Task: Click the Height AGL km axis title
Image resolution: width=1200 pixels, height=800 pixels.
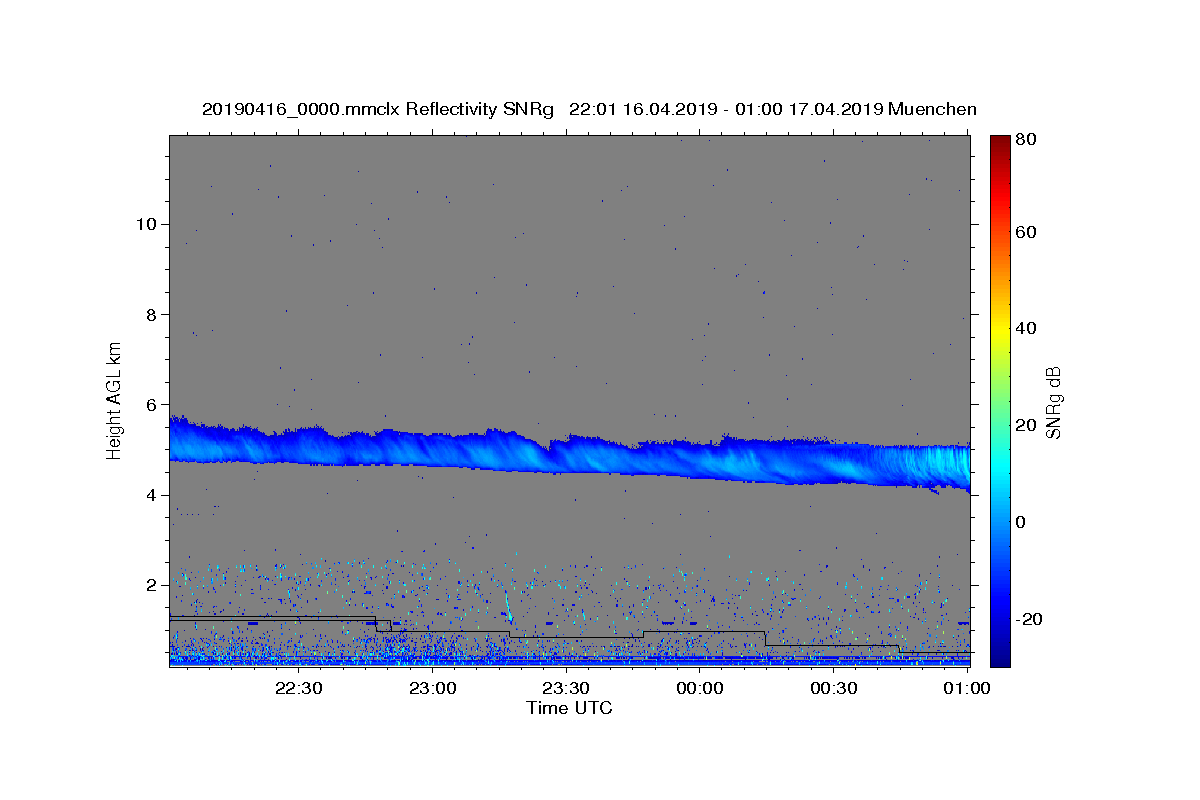Action: click(x=115, y=401)
